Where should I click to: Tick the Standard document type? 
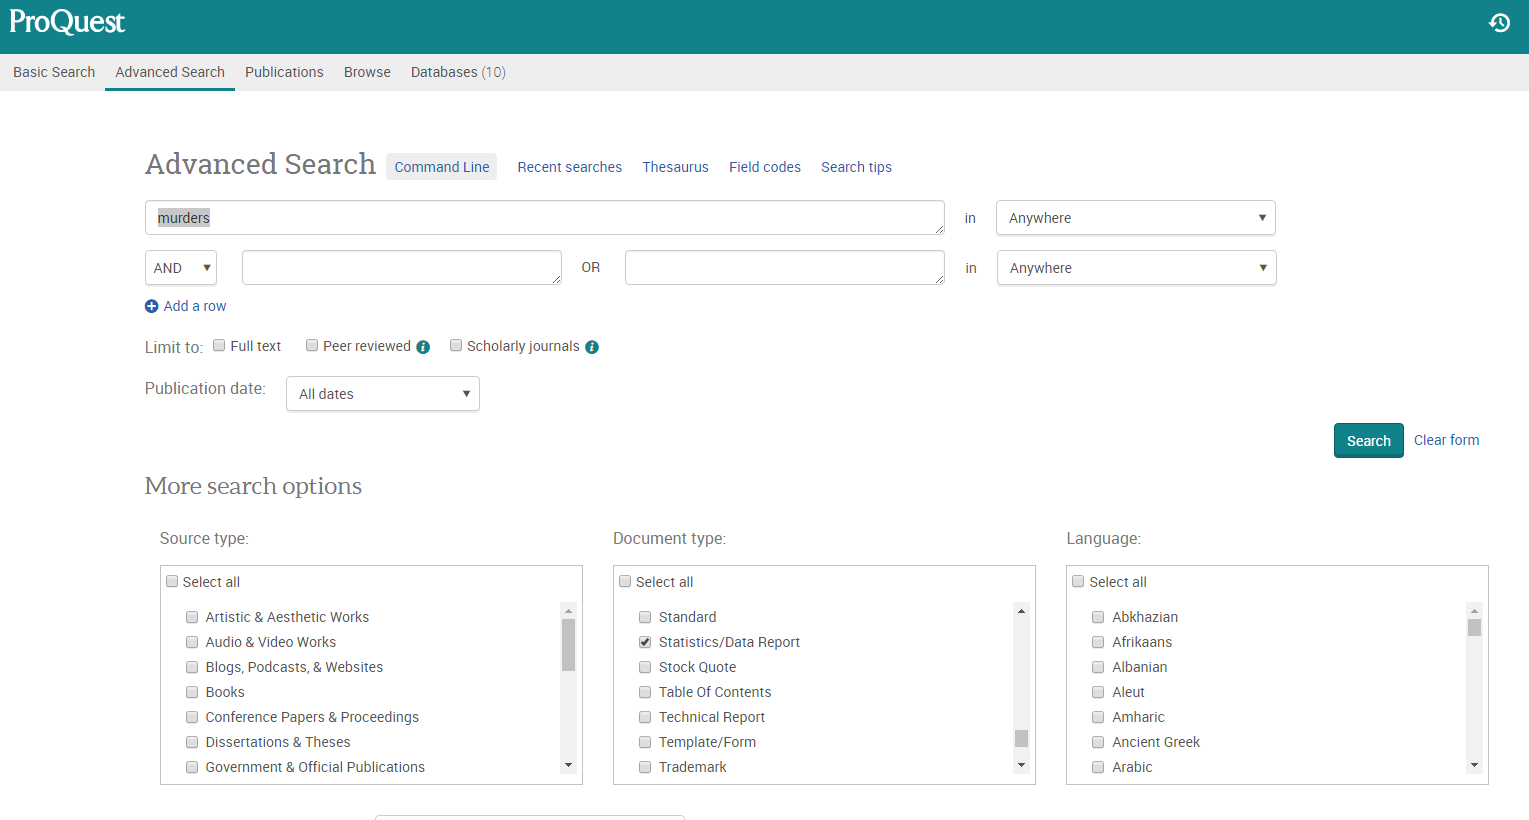pos(645,617)
